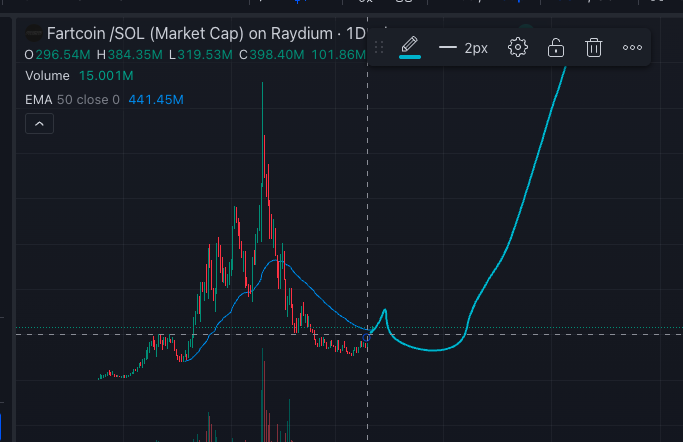
Task: Grab the floating toolbar drag handle
Action: coord(379,47)
